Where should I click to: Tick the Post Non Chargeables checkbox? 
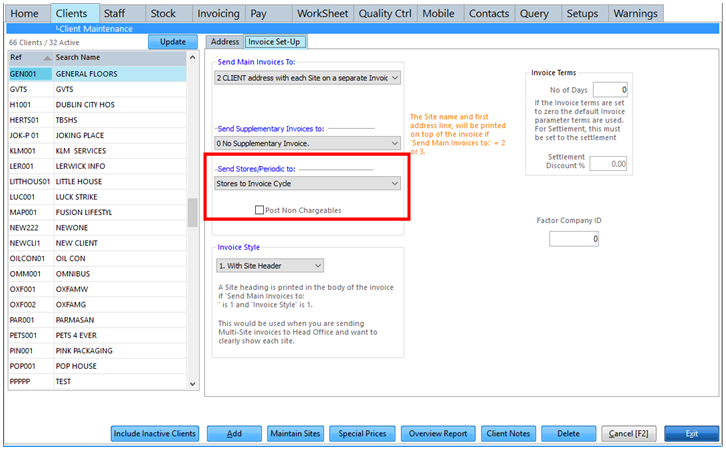[x=259, y=210]
